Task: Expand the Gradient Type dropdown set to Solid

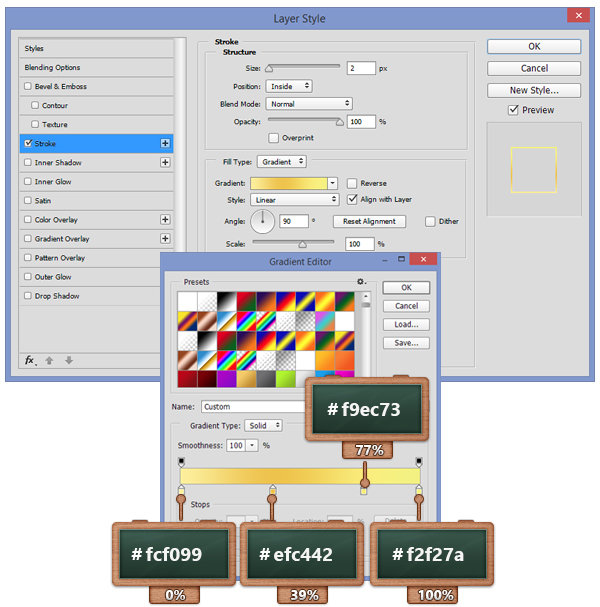Action: [x=261, y=425]
